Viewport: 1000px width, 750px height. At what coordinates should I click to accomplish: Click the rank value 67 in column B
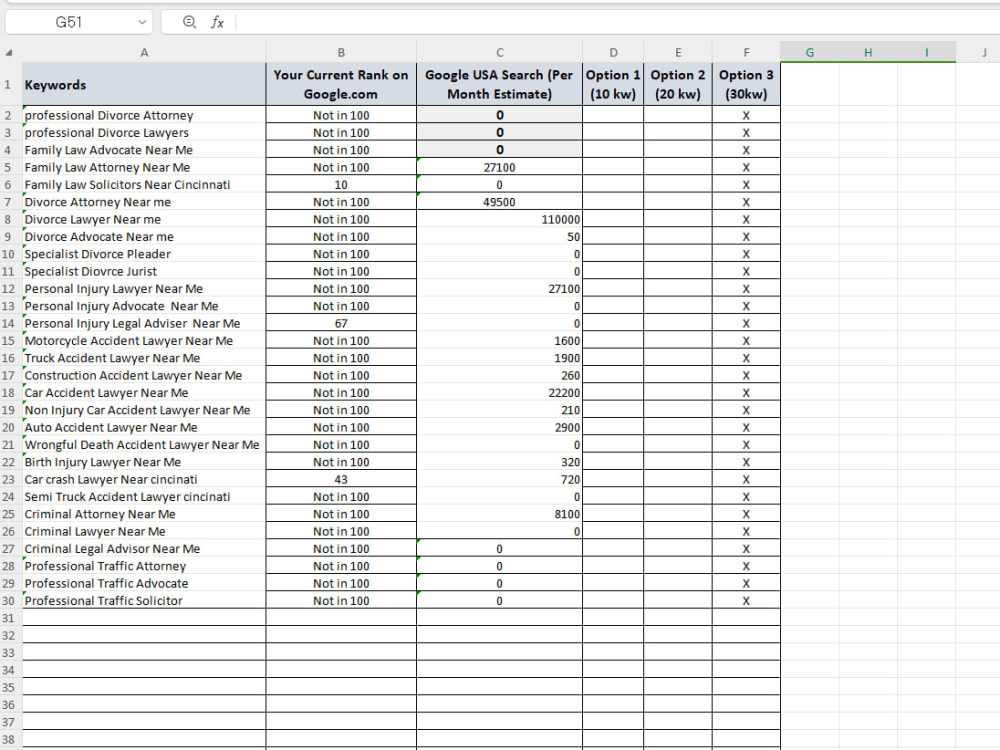[x=341, y=323]
